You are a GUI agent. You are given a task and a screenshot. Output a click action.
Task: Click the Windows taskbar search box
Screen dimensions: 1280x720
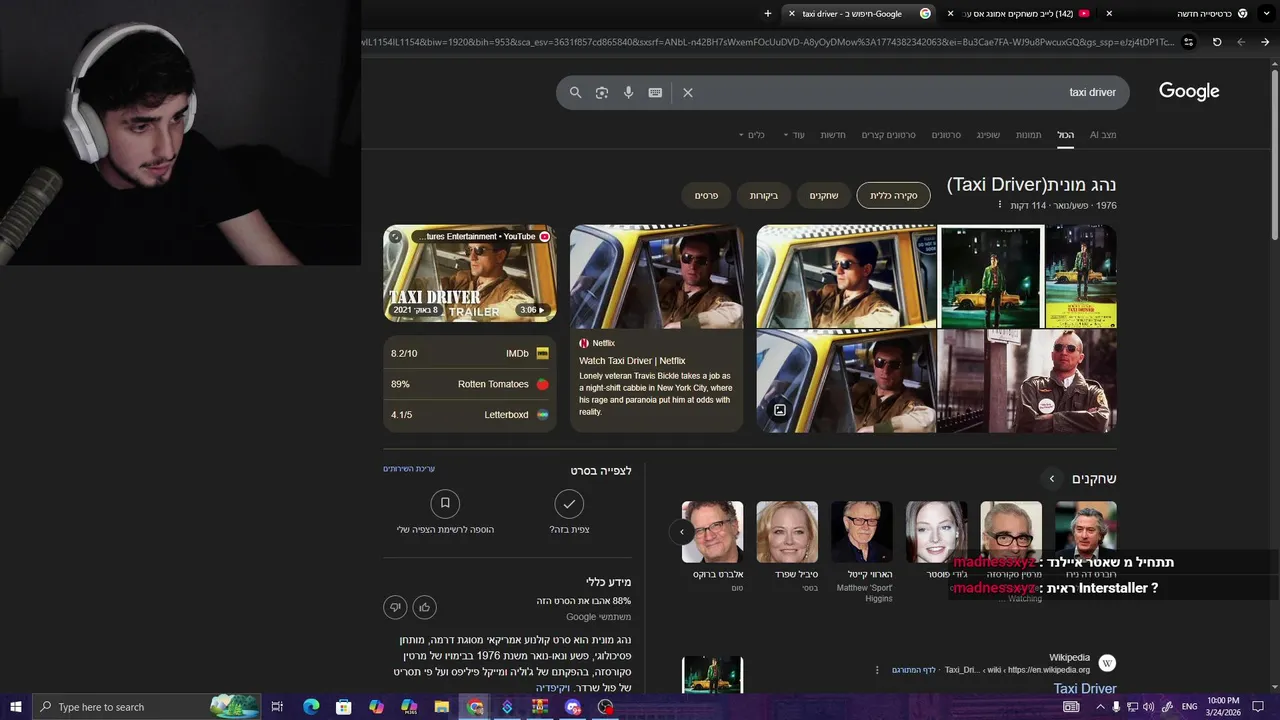point(145,707)
